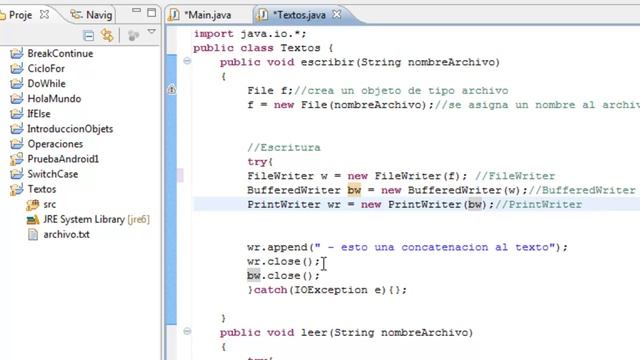Select the DoWhile project
The height and width of the screenshot is (360, 640).
pos(46,84)
